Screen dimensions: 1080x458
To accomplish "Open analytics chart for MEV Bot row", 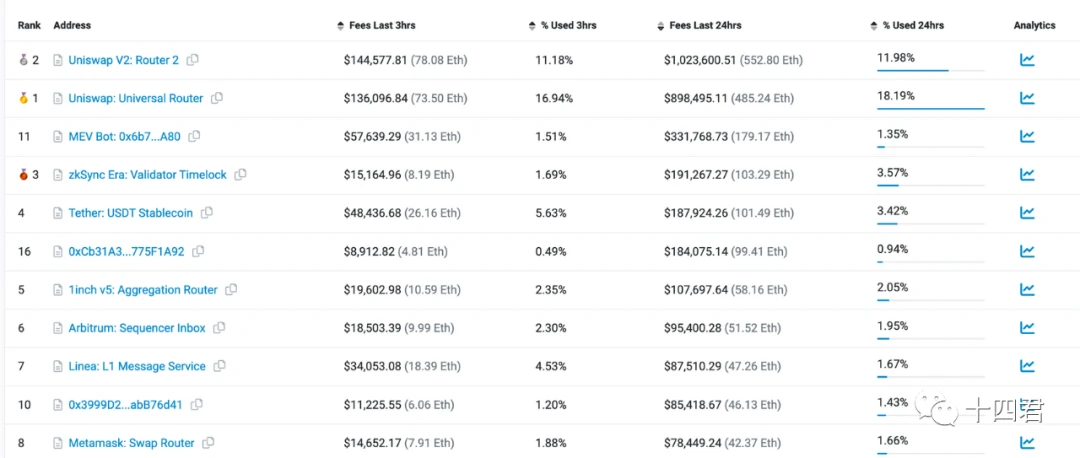I will pyautogui.click(x=1027, y=136).
